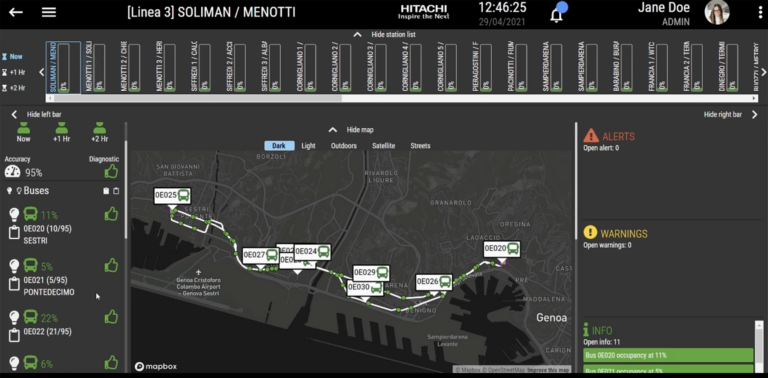The height and width of the screenshot is (378, 768).
Task: Hide the right bar
Action: click(x=731, y=115)
